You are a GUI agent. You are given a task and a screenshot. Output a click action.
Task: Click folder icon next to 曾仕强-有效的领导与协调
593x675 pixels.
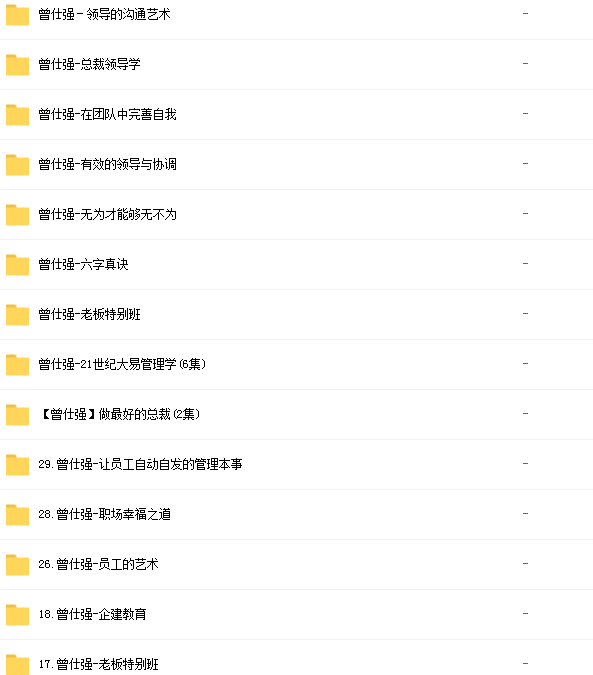pos(17,165)
